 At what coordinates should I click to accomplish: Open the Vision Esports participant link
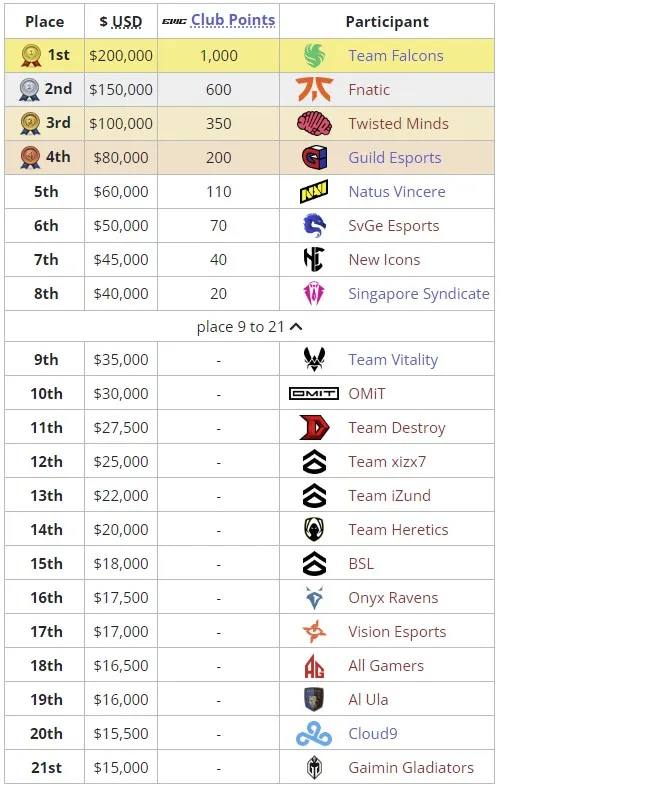click(x=397, y=632)
